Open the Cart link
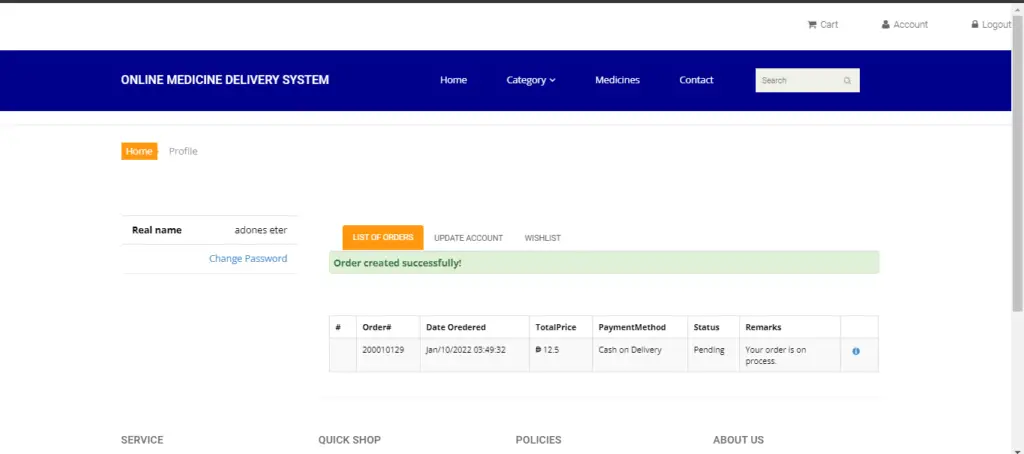Viewport: 1024px width, 454px height. [822, 24]
